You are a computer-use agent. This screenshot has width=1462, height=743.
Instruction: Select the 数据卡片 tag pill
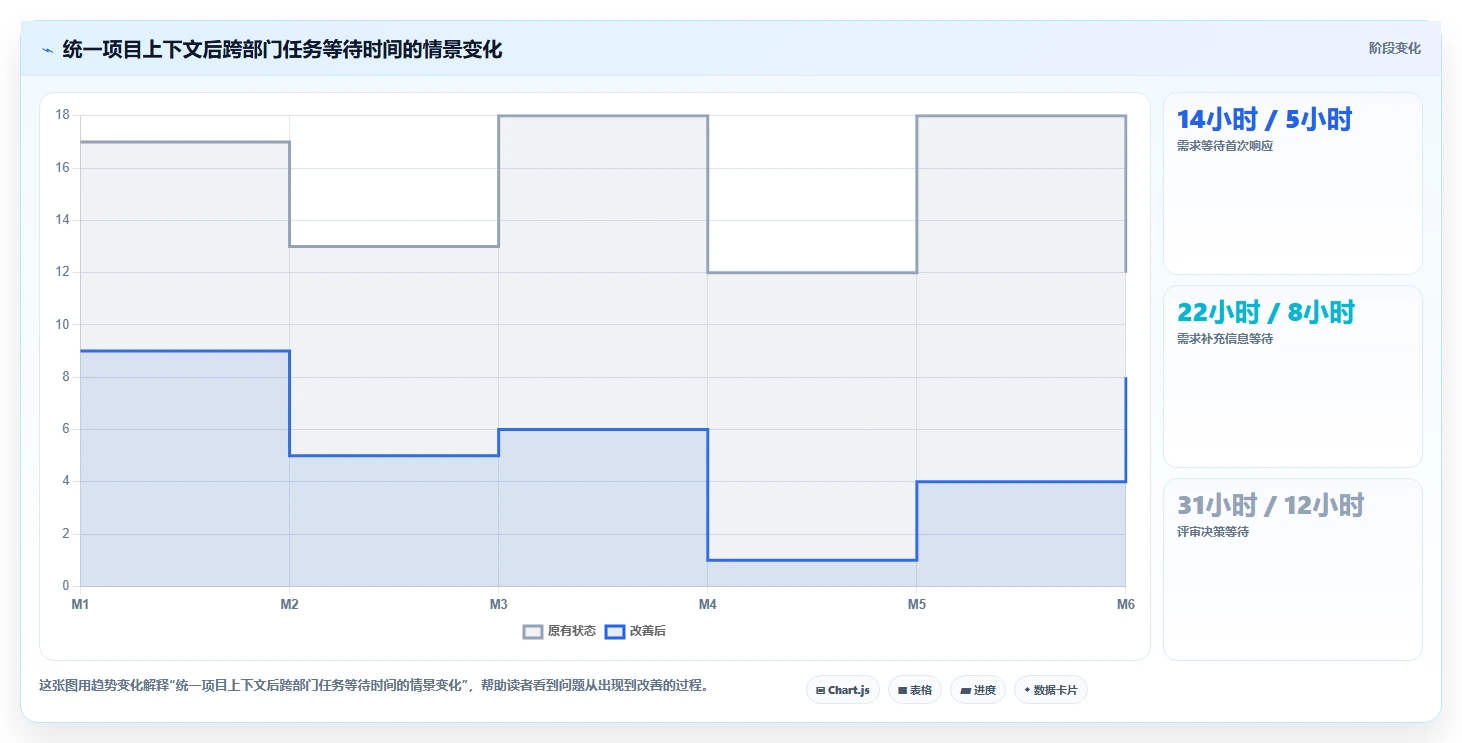click(x=1051, y=690)
